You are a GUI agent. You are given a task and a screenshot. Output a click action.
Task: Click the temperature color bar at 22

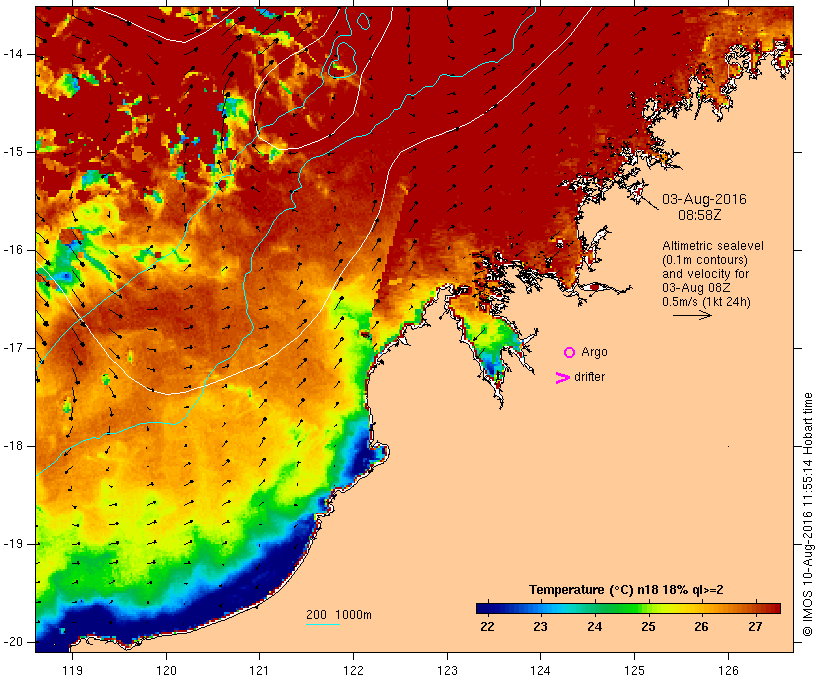click(487, 608)
